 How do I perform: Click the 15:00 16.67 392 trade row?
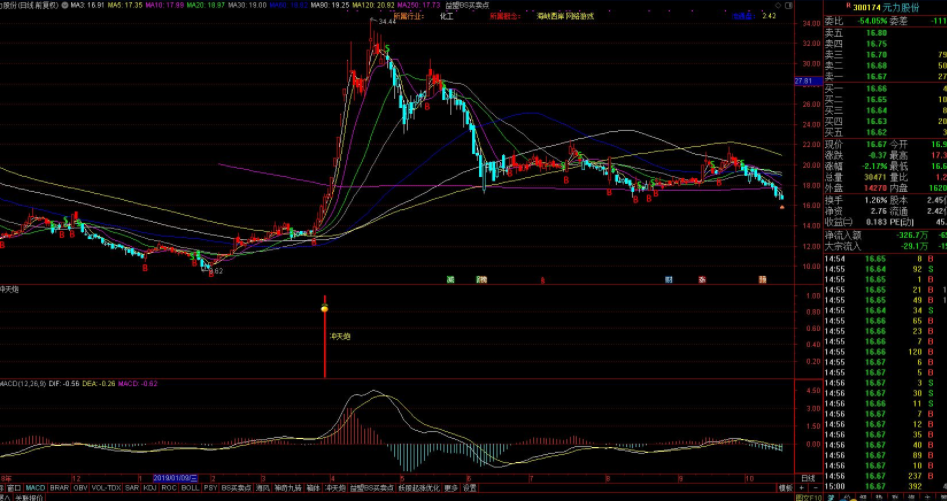coord(885,487)
